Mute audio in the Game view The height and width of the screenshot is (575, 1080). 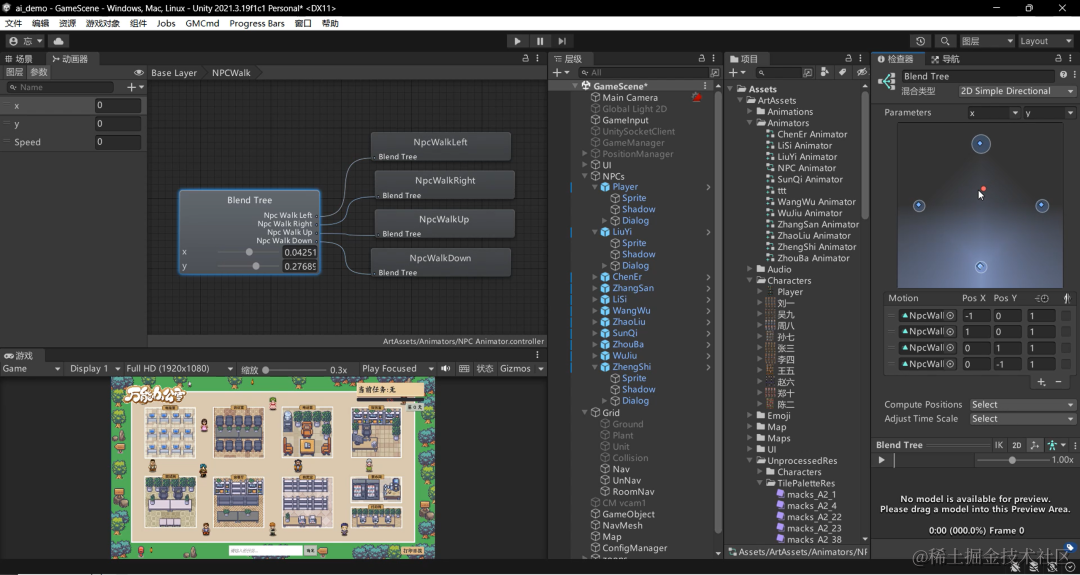coord(446,368)
